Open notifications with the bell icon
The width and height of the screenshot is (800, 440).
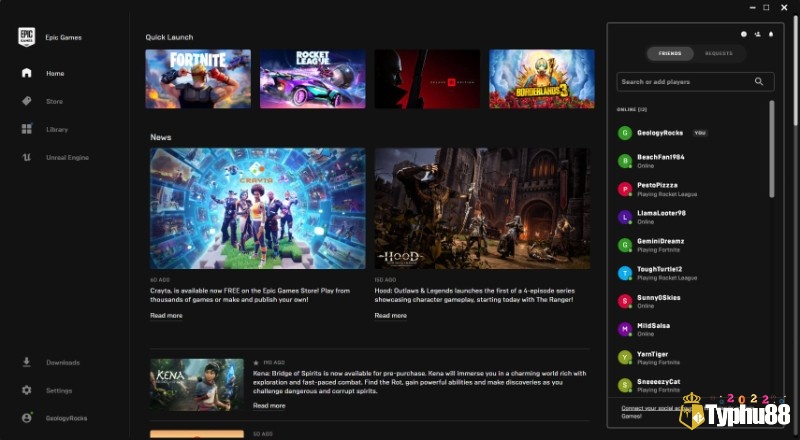pyautogui.click(x=771, y=34)
